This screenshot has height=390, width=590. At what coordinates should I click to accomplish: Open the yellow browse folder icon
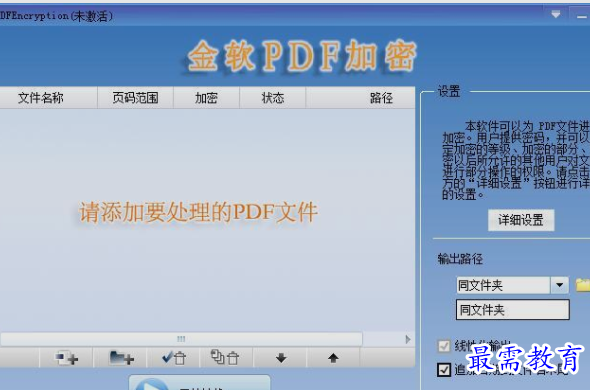583,285
